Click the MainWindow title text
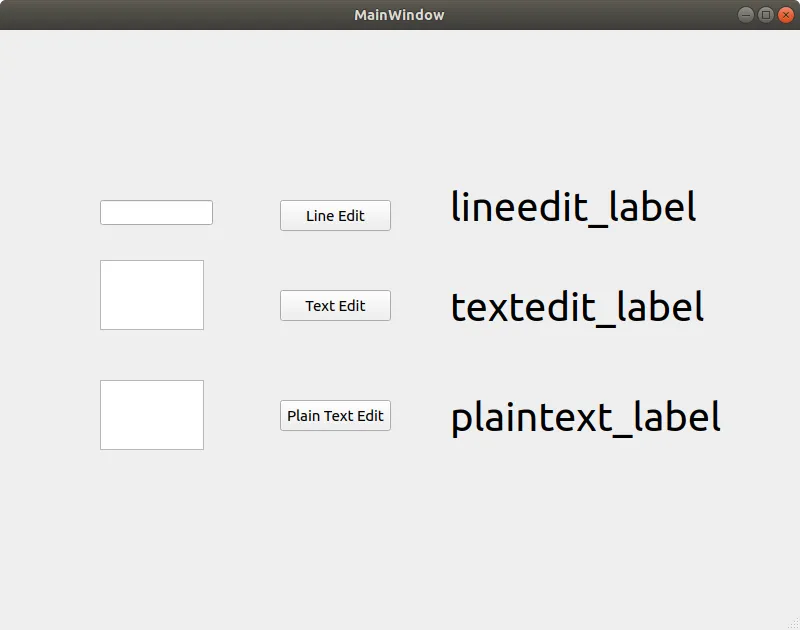This screenshot has width=800, height=630. tap(399, 15)
